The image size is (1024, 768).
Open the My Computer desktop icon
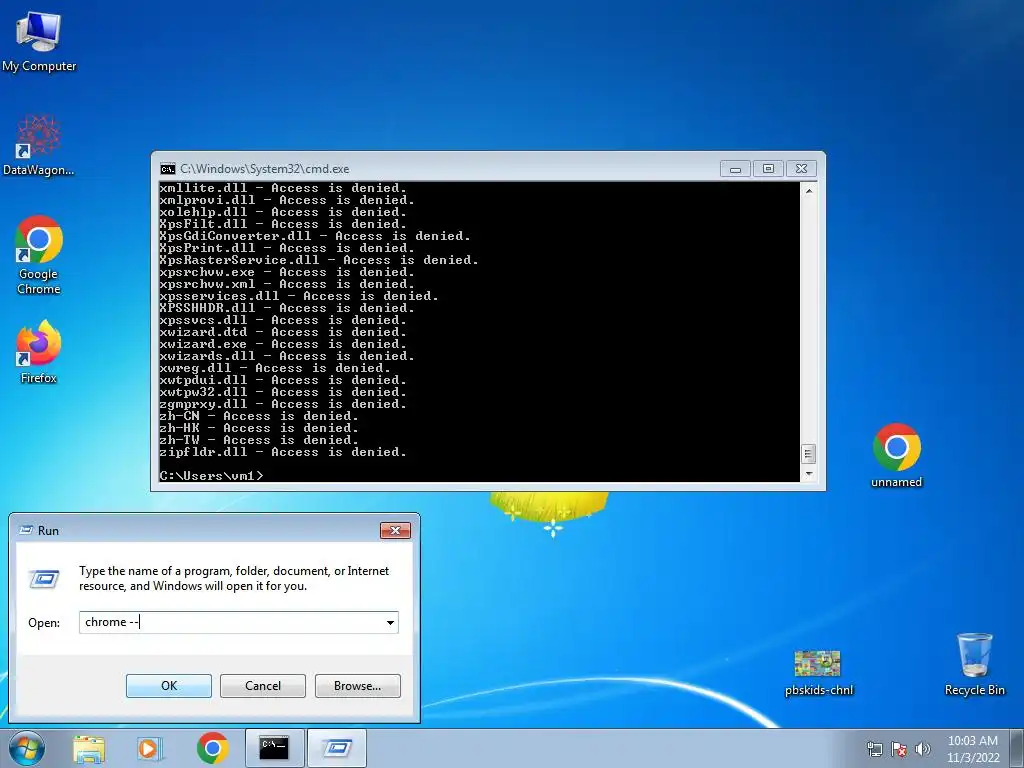point(39,42)
